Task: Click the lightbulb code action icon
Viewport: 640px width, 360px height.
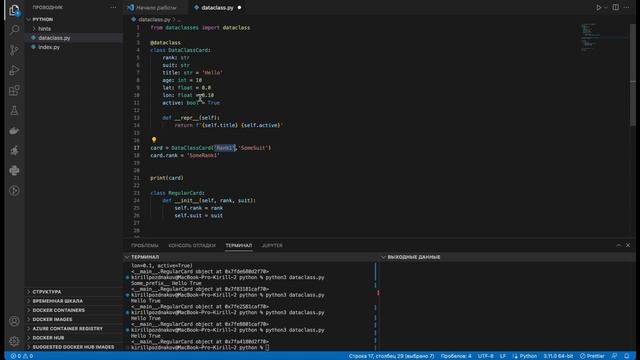Action: click(154, 140)
